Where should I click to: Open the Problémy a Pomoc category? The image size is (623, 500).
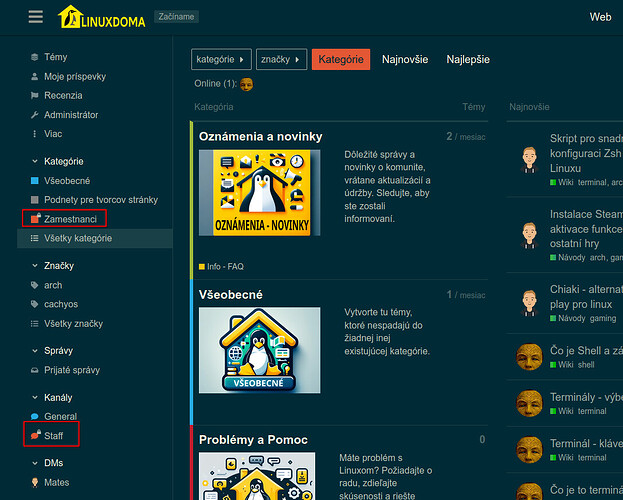(253, 440)
